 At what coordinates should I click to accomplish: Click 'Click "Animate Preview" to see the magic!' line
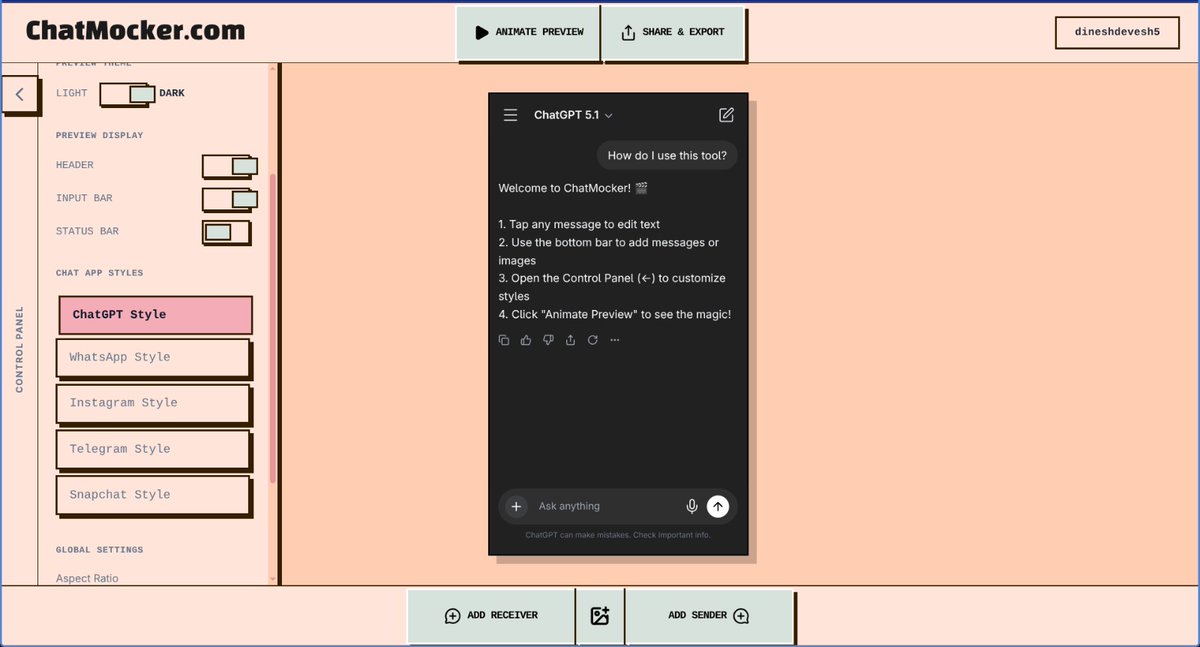(615, 314)
